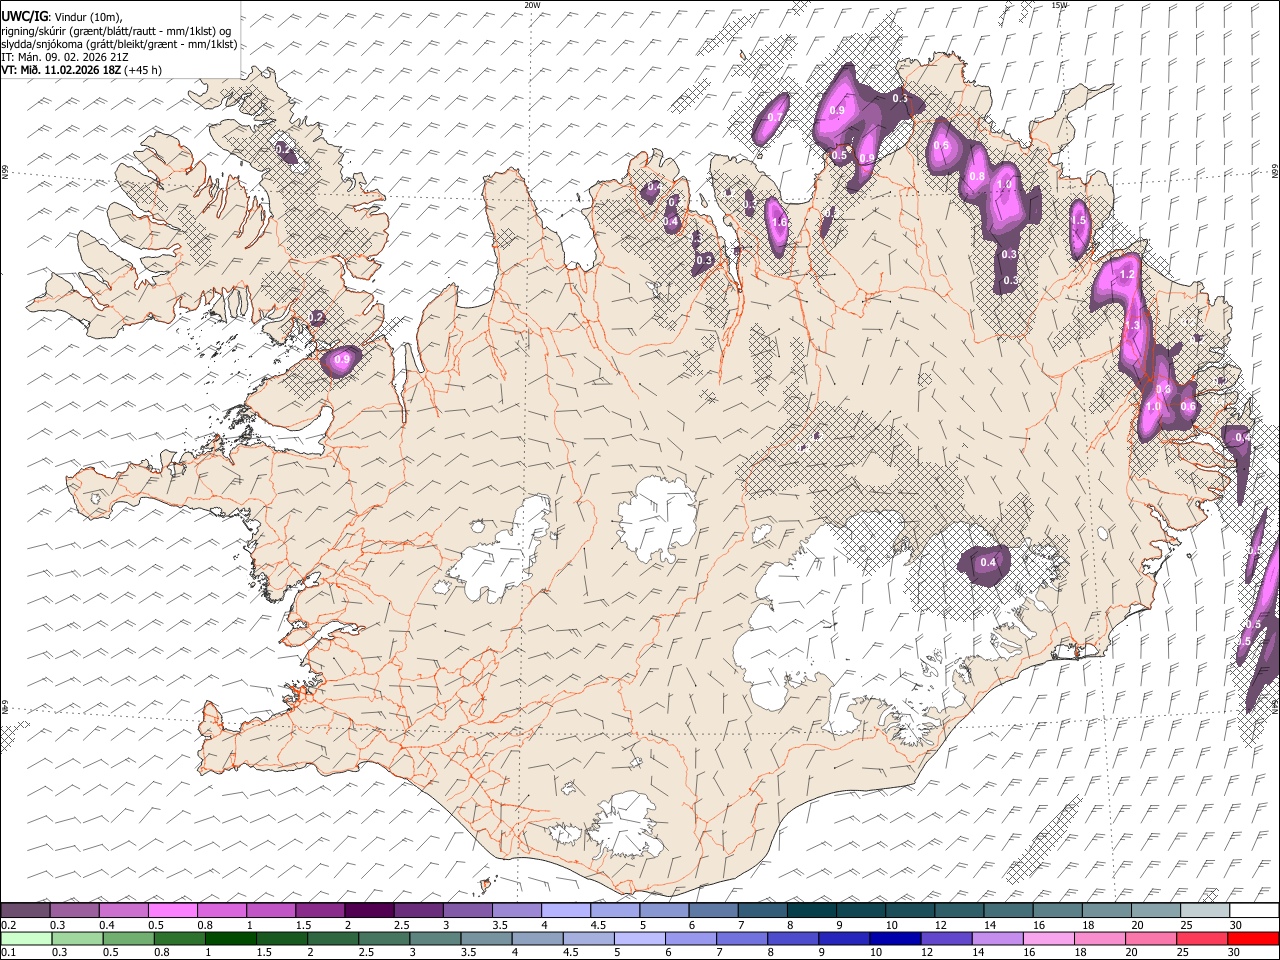Click the upper legend swatch labeled 0.5
This screenshot has width=1280, height=960.
[172, 910]
